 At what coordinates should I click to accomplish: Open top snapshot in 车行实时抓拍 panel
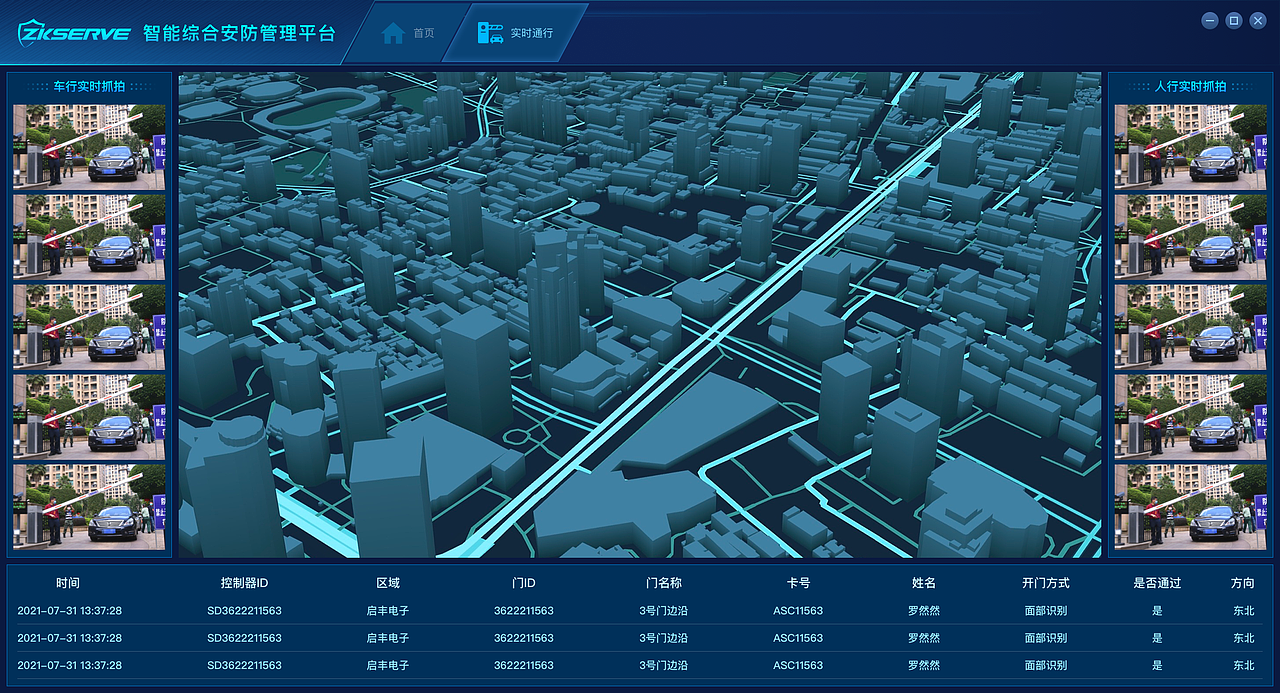pyautogui.click(x=89, y=147)
